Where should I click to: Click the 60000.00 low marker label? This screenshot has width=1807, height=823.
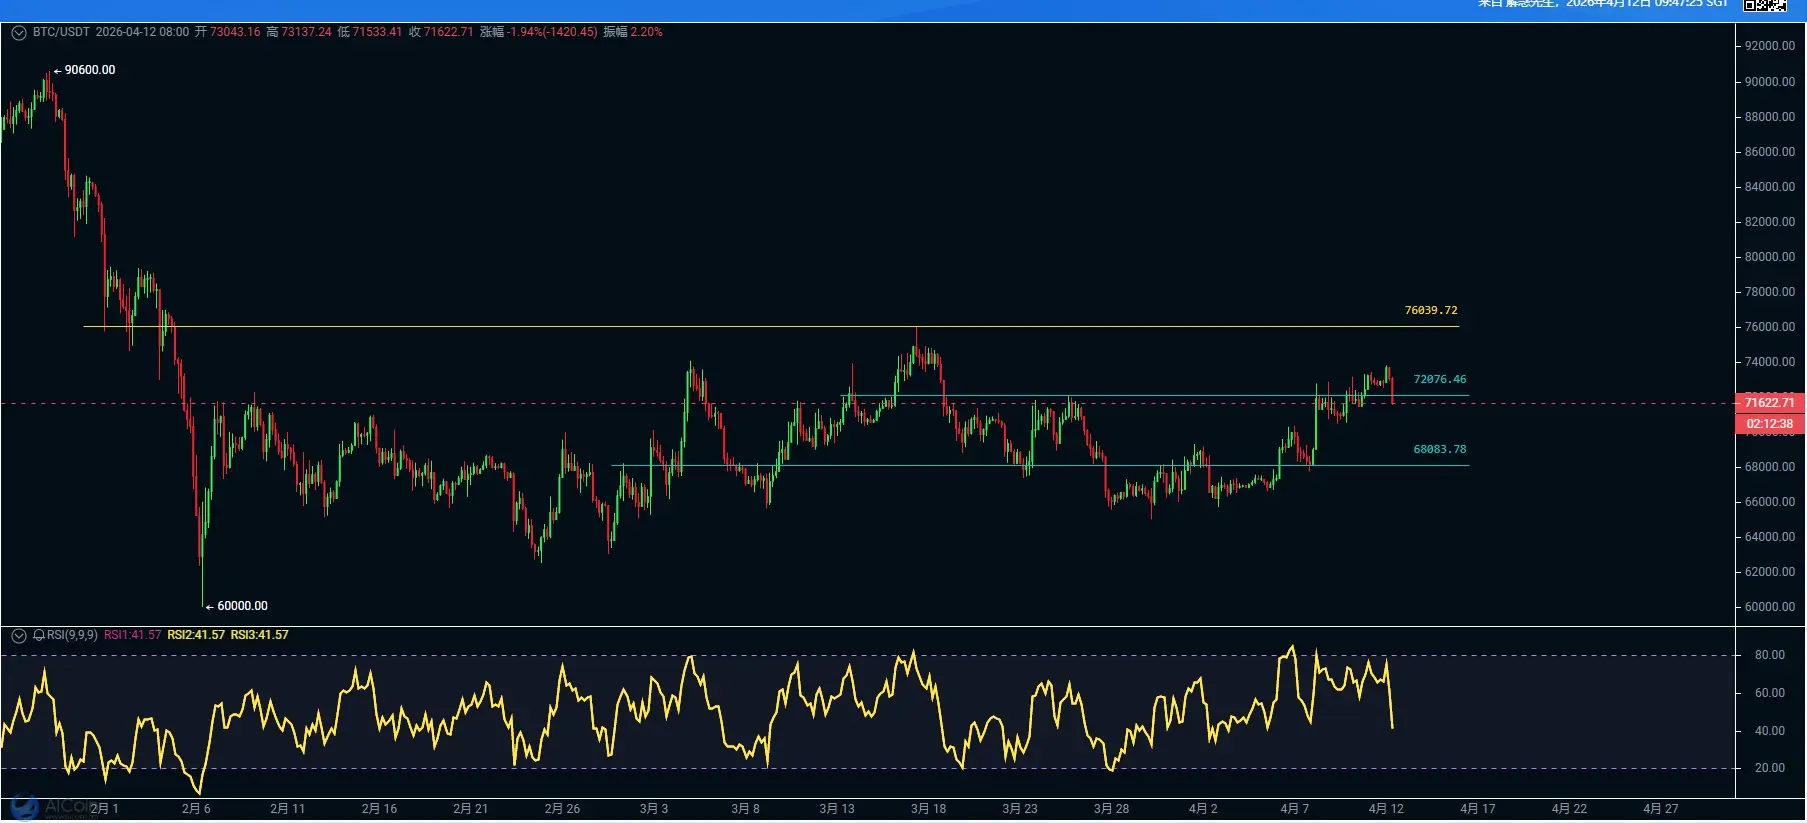pyautogui.click(x=242, y=606)
